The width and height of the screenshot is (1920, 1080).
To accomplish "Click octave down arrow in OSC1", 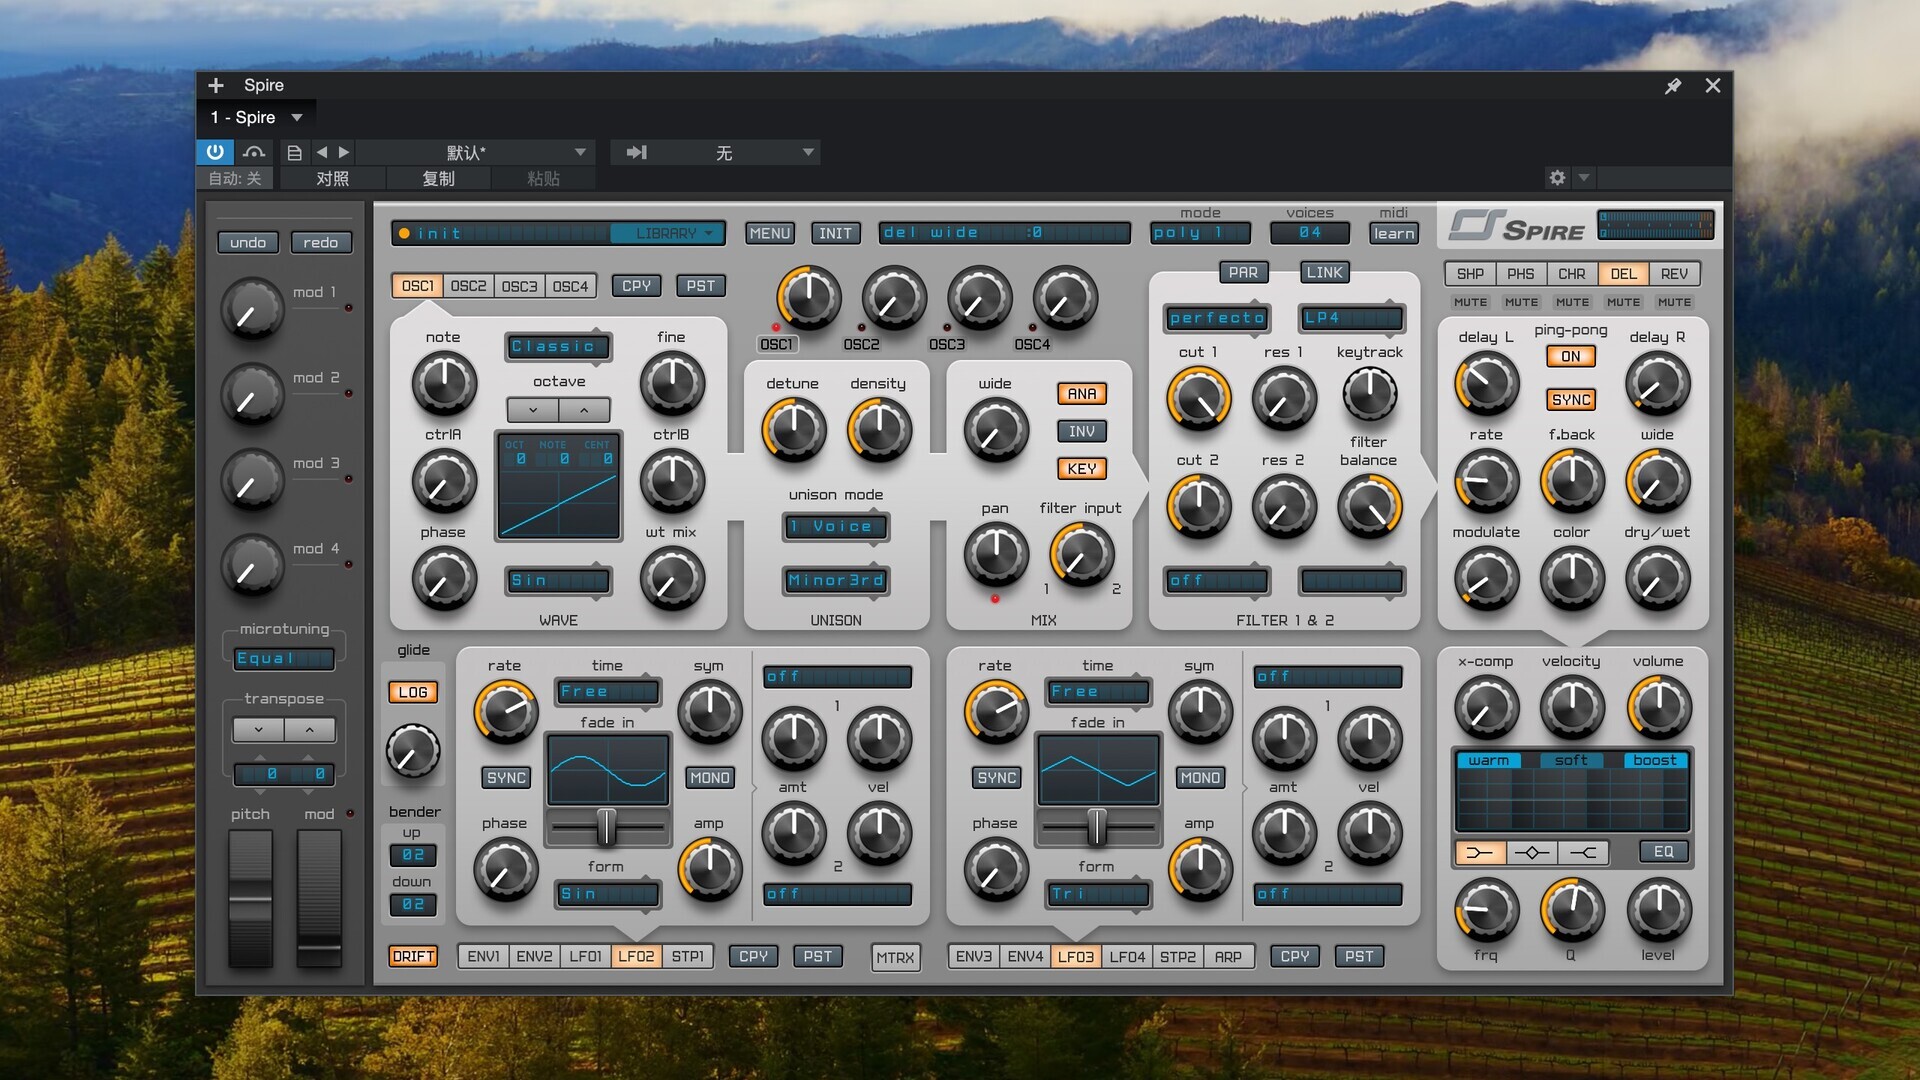I will [x=533, y=410].
